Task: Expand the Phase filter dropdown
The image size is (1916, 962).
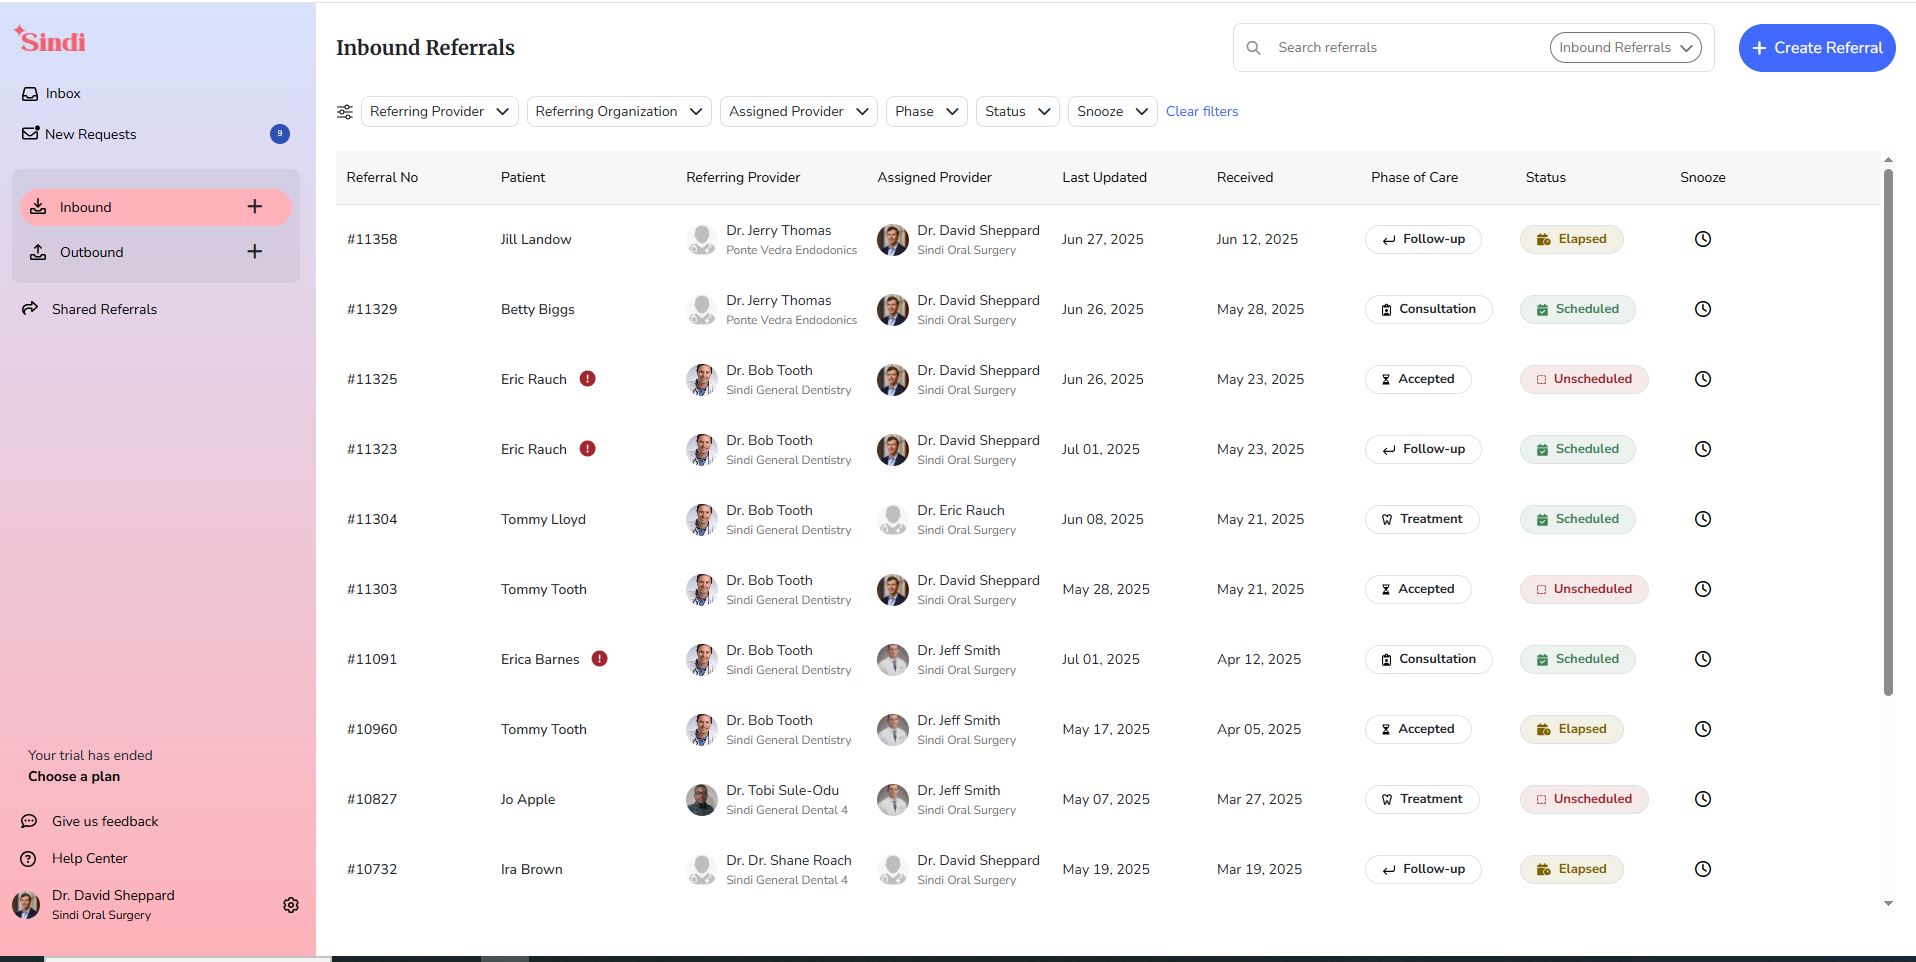Action: [x=926, y=112]
